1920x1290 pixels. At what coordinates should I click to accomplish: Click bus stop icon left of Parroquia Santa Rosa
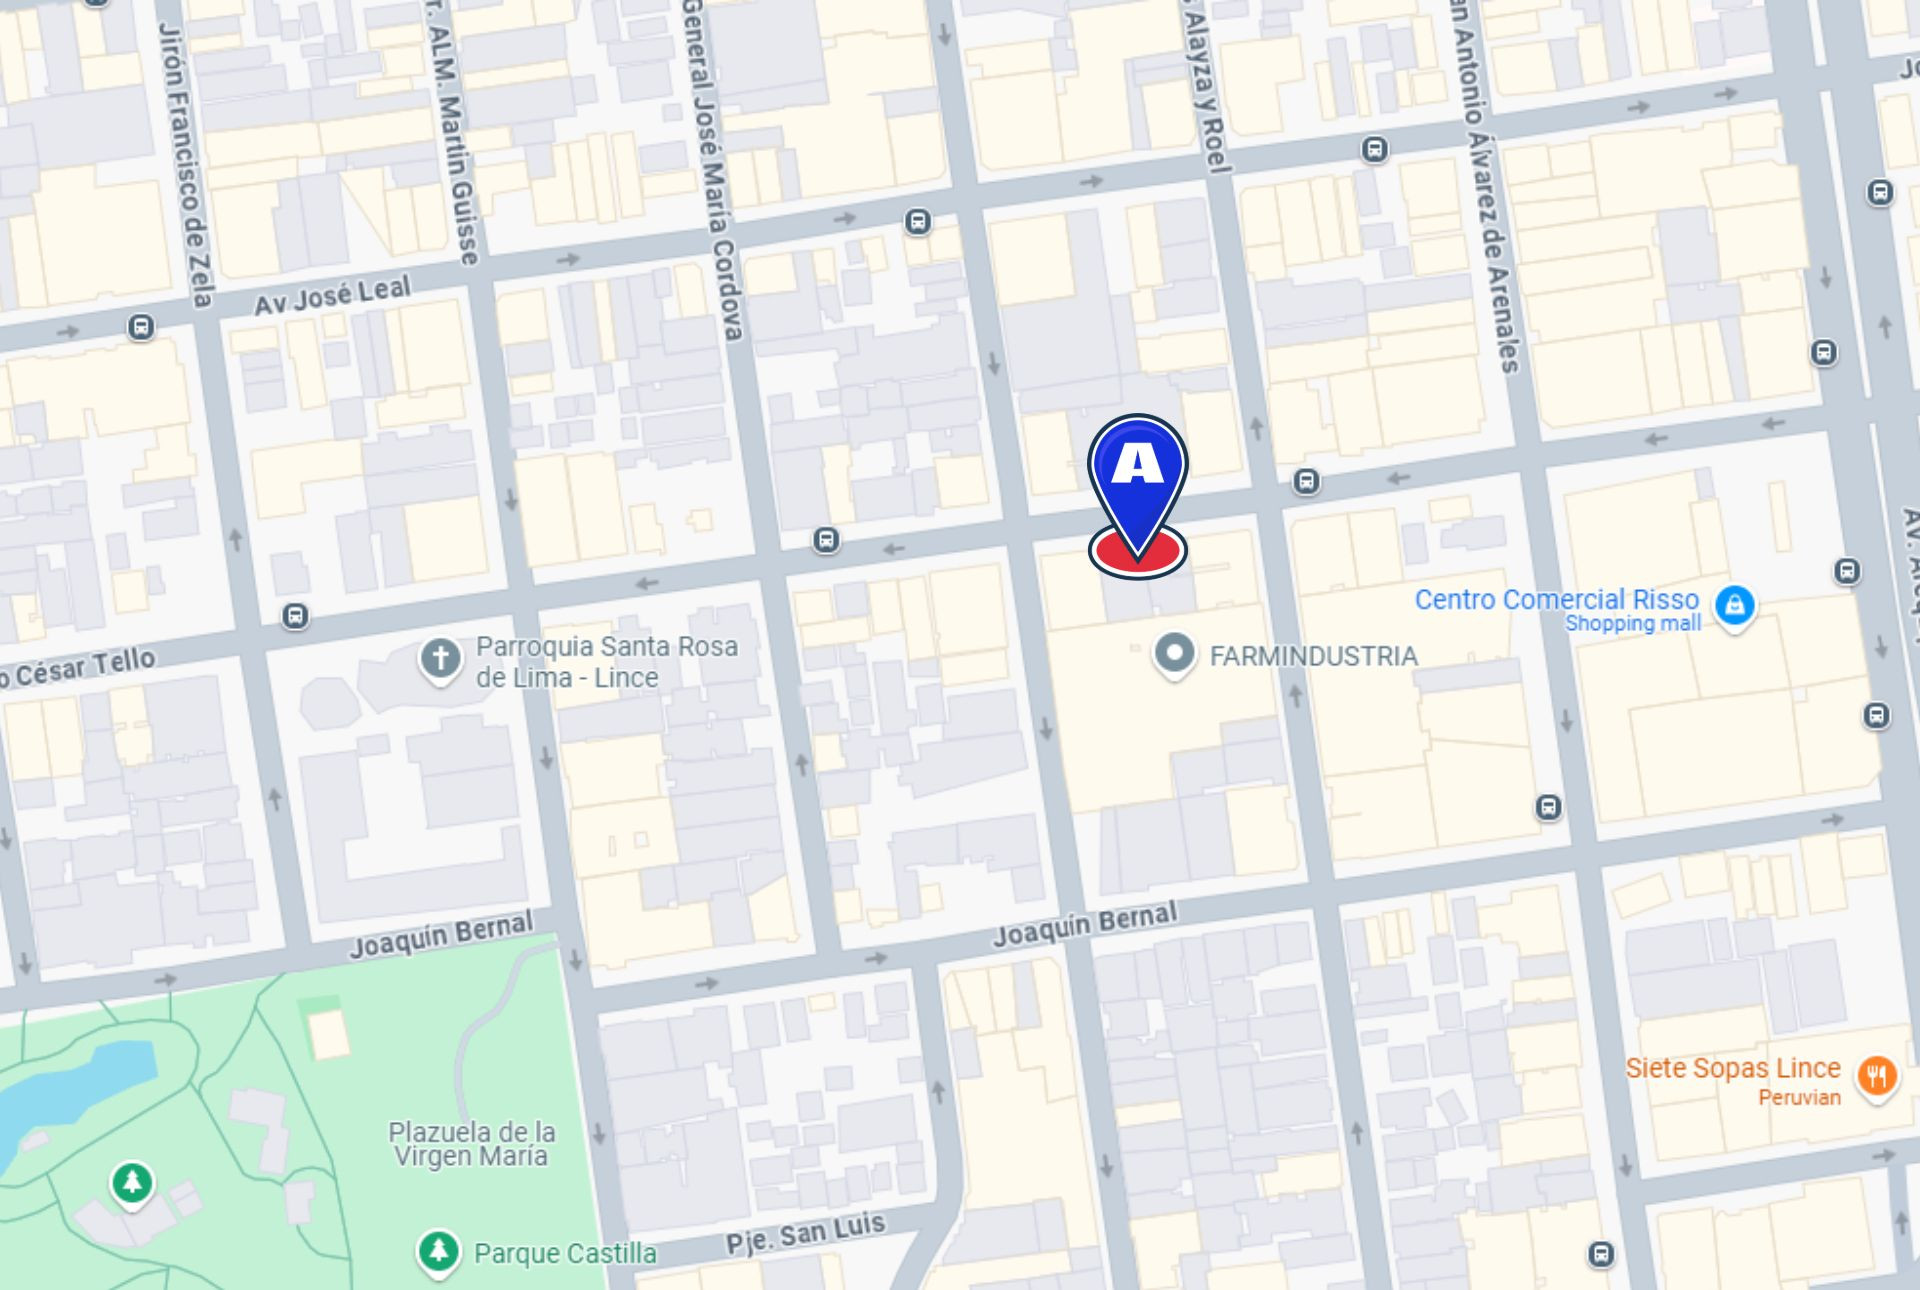[295, 615]
